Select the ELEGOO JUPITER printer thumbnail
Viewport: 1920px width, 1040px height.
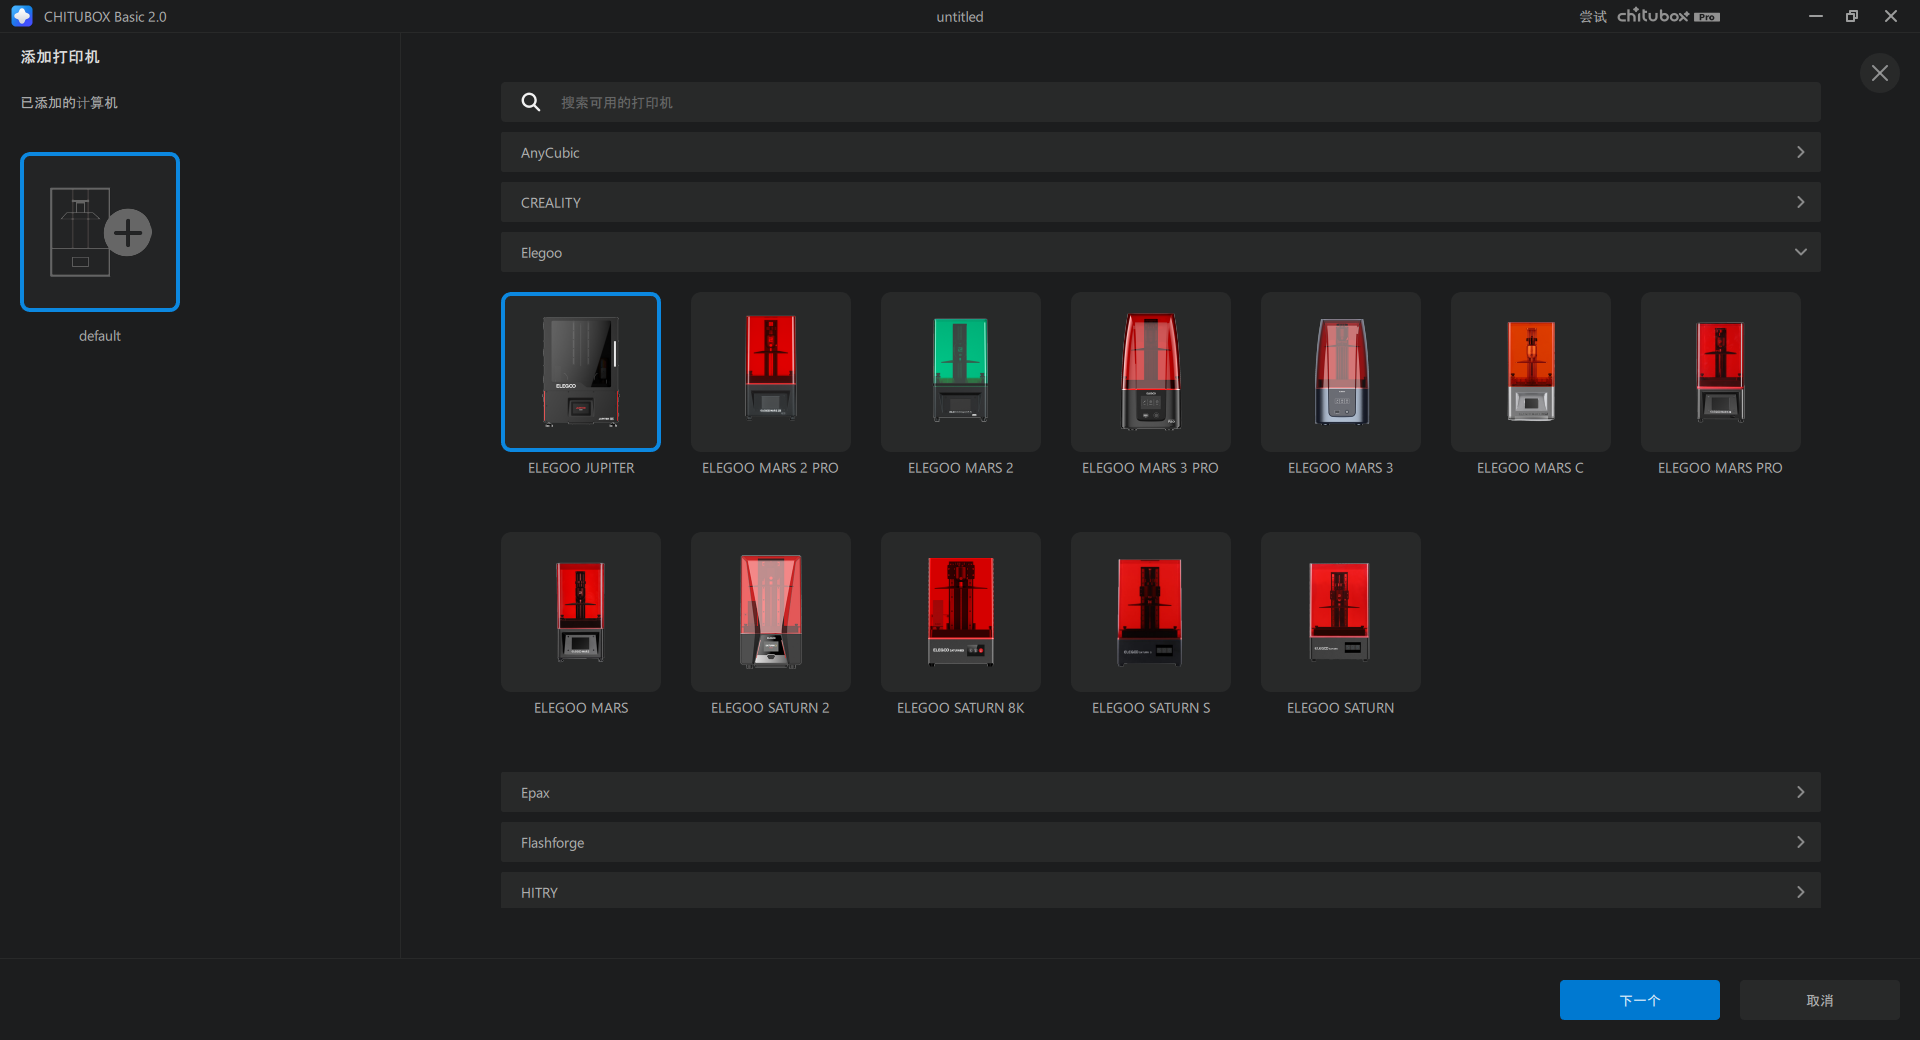click(581, 372)
